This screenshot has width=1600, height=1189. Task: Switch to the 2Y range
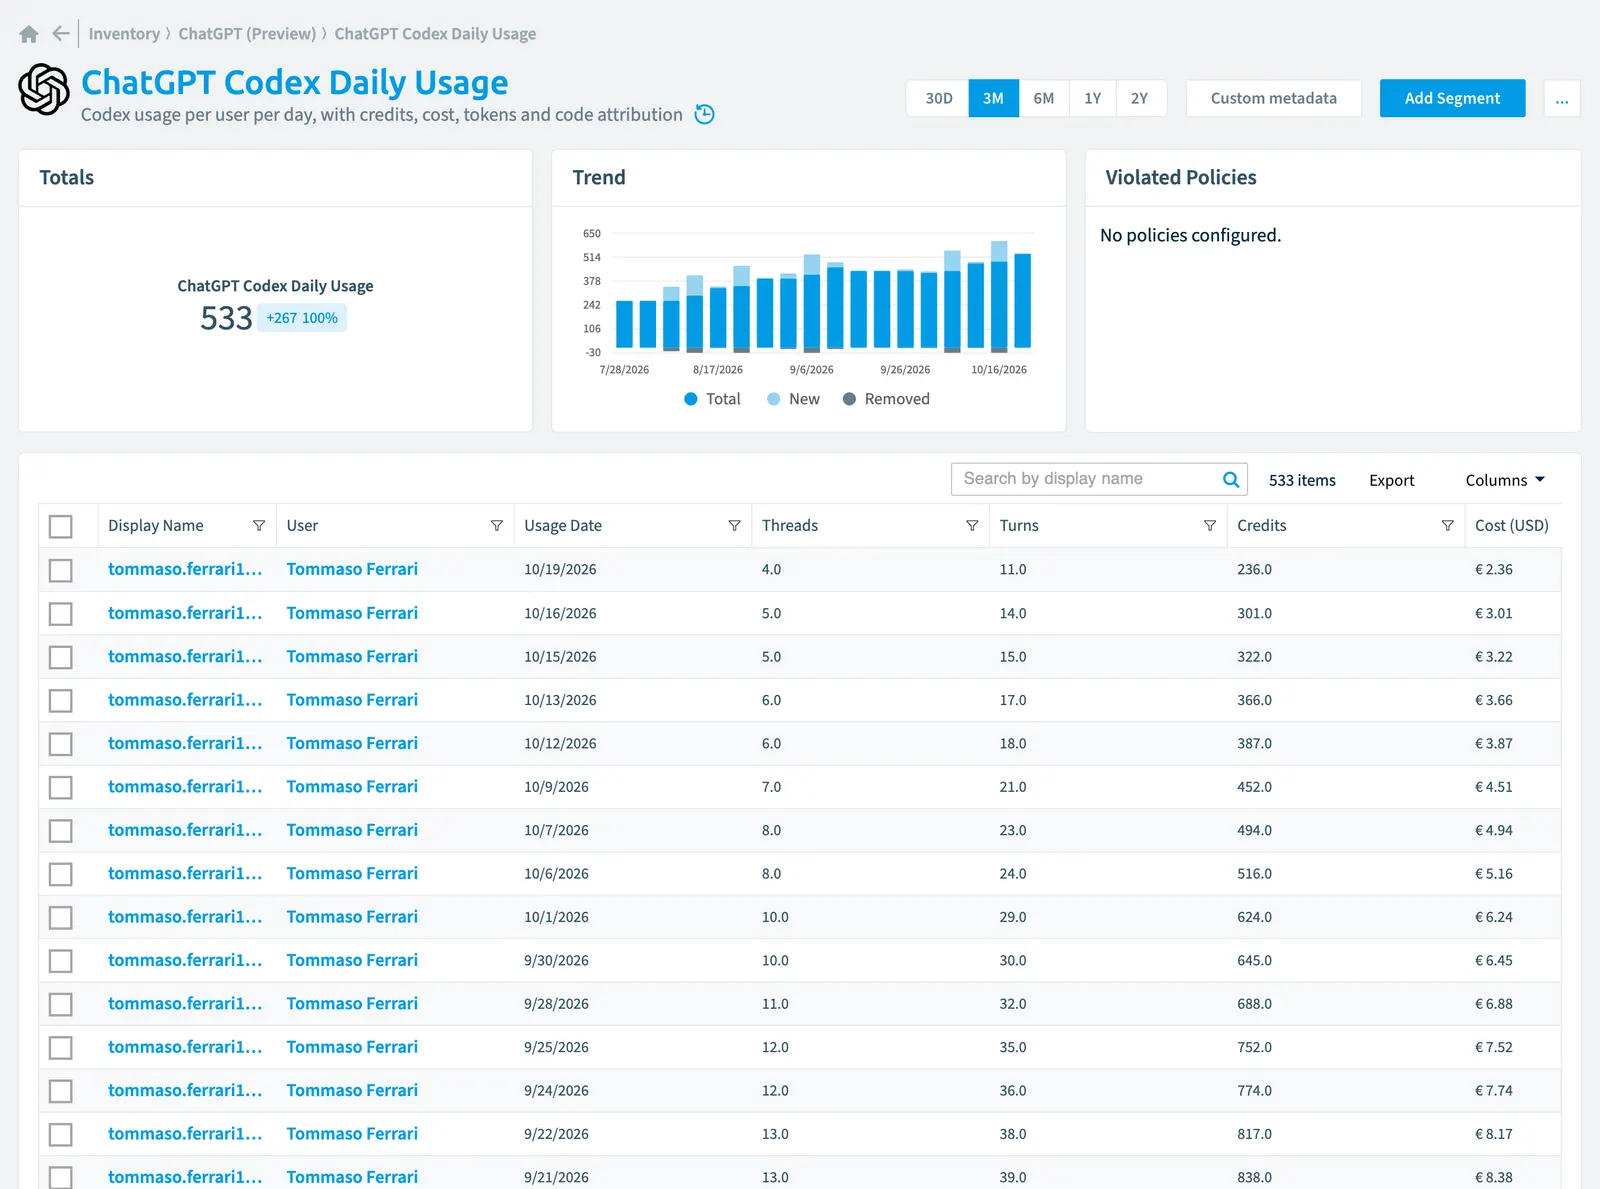[x=1140, y=98]
